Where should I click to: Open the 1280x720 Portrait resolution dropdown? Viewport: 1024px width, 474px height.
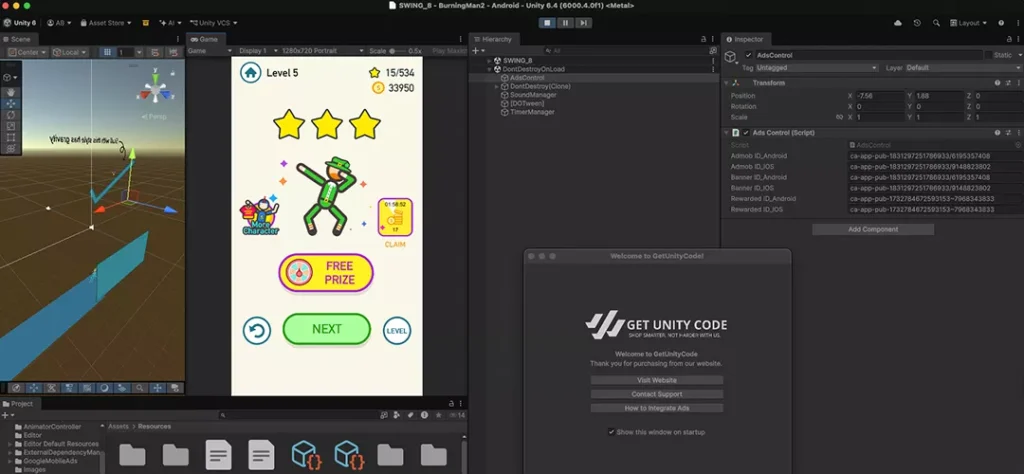coord(323,51)
